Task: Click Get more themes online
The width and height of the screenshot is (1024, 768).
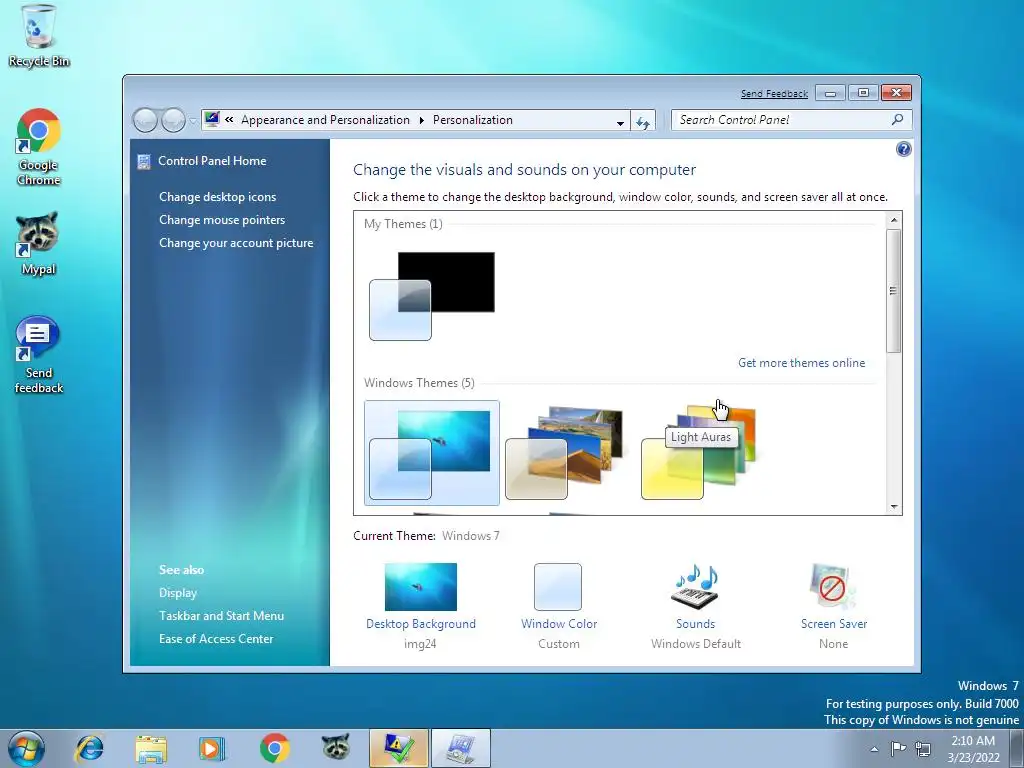Action: click(801, 363)
